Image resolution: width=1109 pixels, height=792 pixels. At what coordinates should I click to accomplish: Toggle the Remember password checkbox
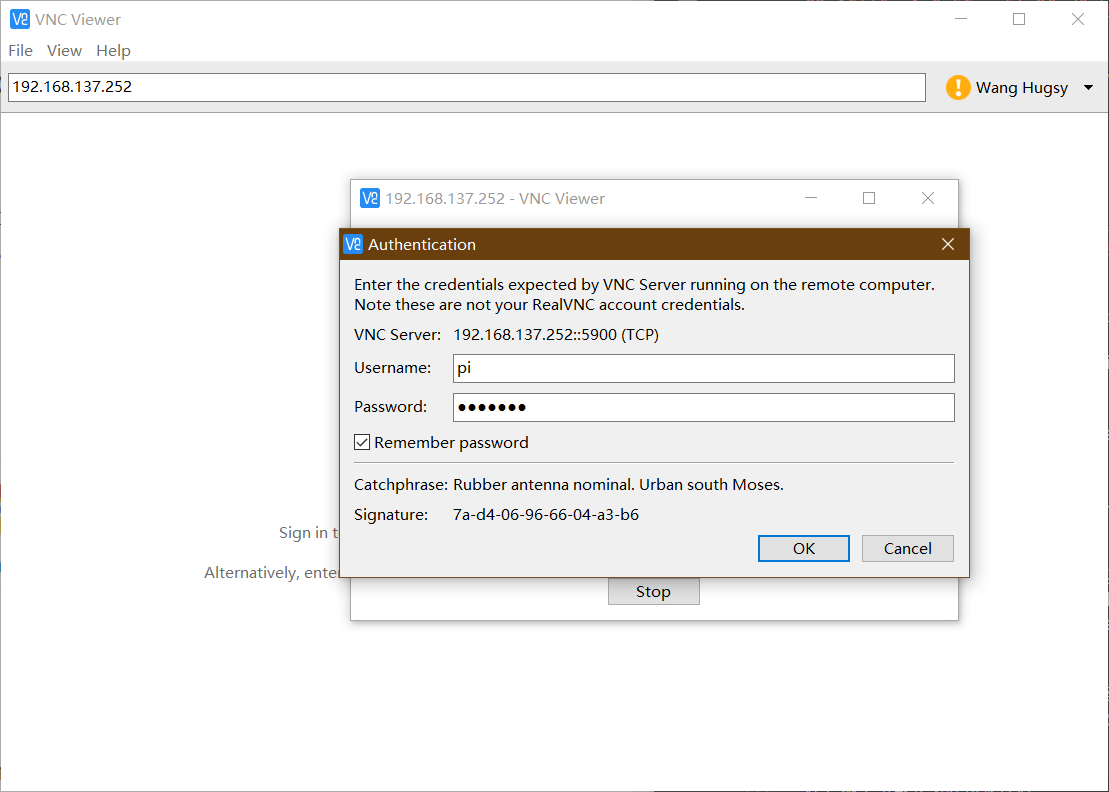pos(362,443)
